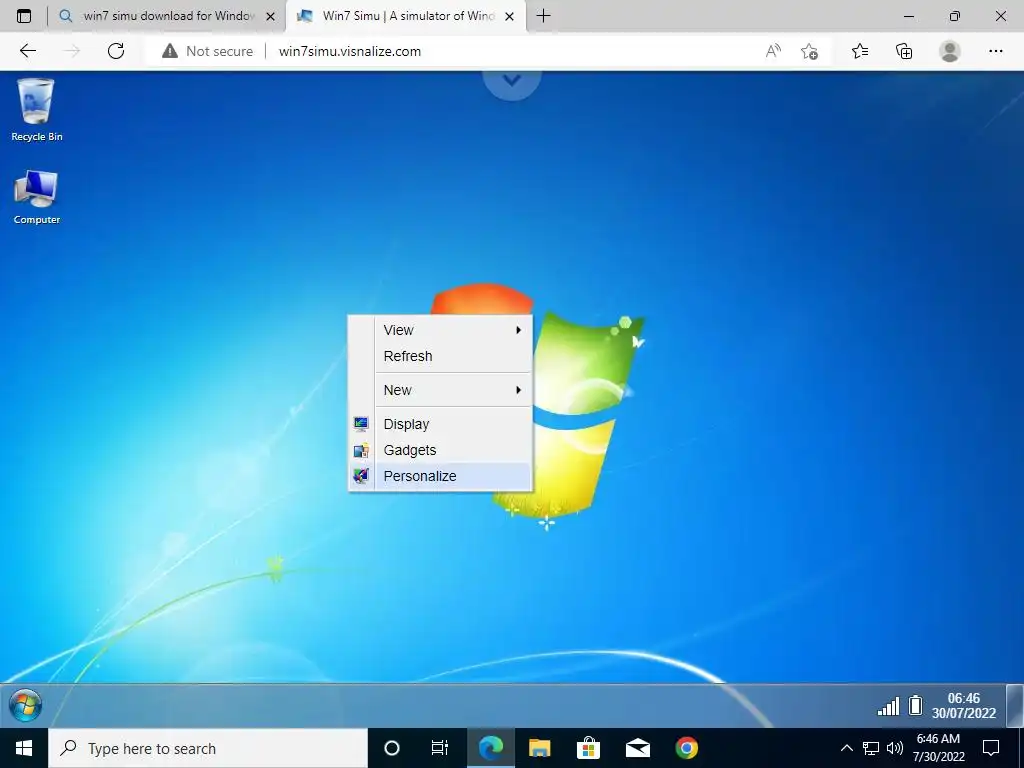This screenshot has width=1024, height=768.
Task: Open the New submenu
Action: pos(453,390)
